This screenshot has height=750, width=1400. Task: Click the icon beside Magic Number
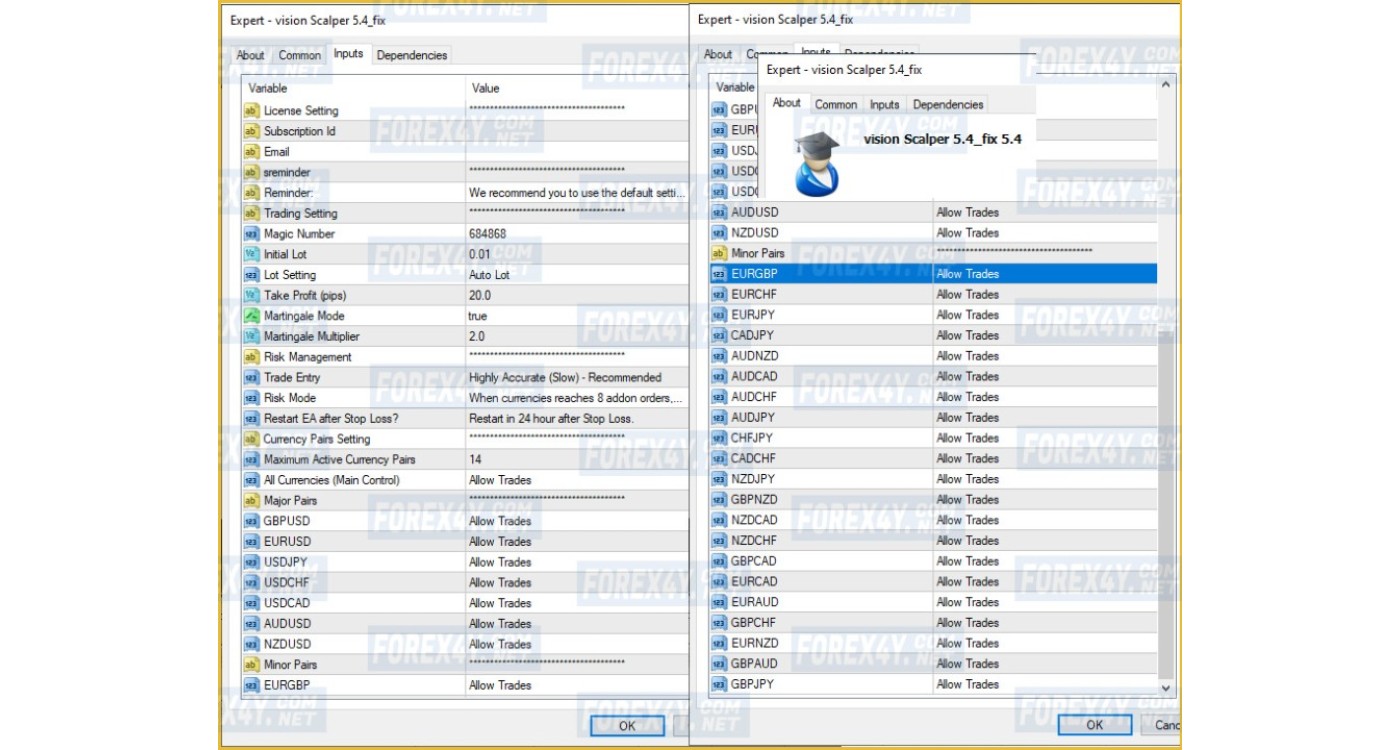pyautogui.click(x=251, y=234)
